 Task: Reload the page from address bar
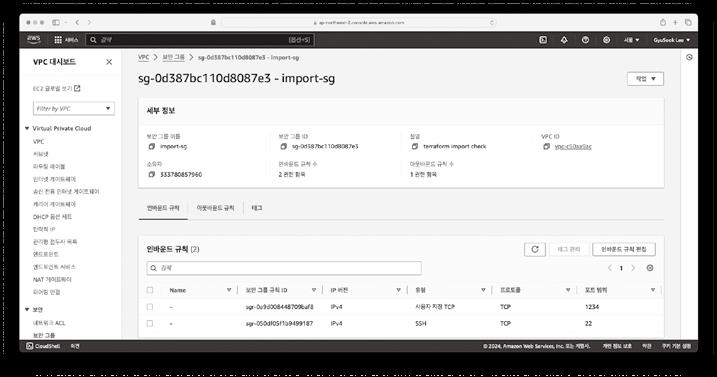click(x=492, y=22)
